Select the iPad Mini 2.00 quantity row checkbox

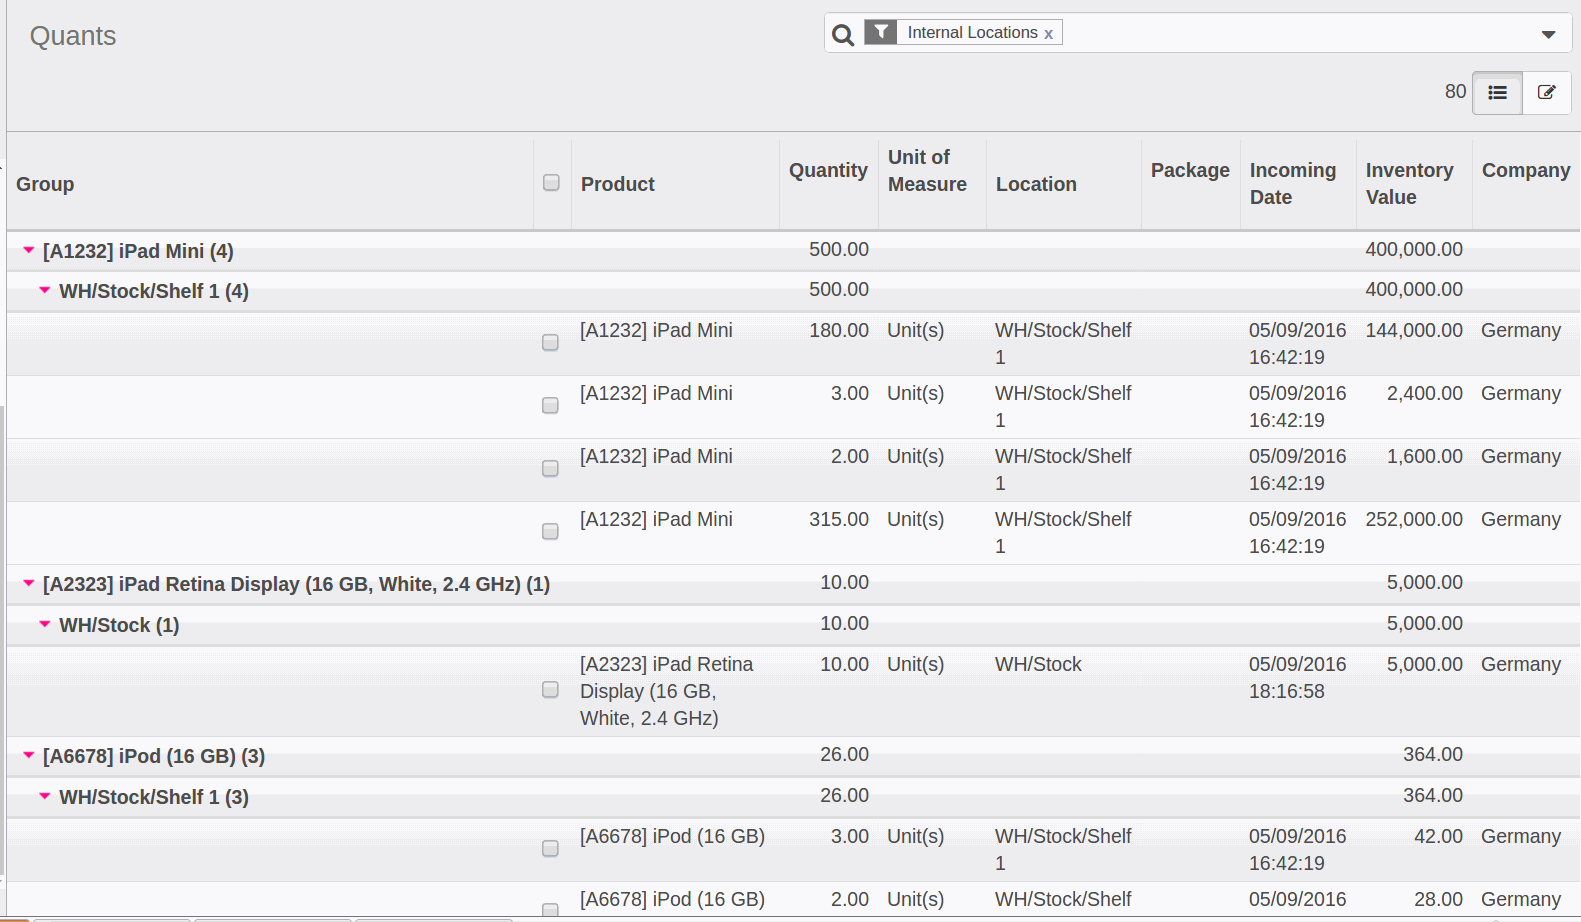point(550,468)
